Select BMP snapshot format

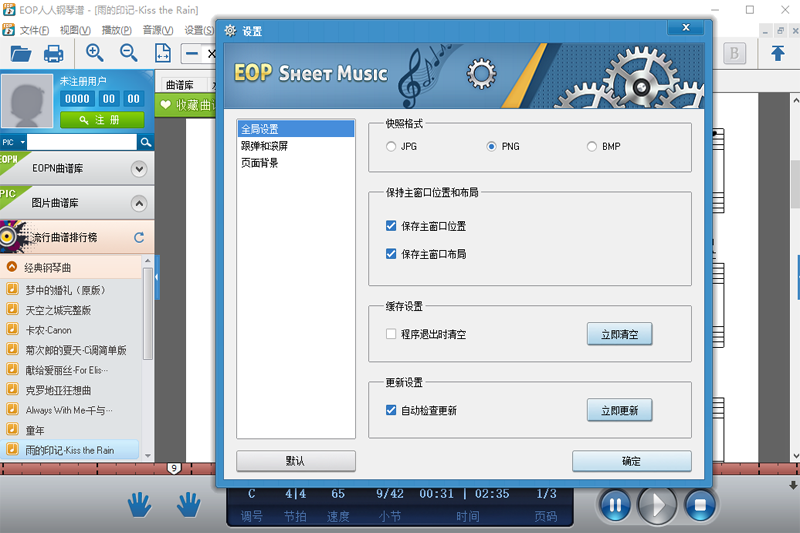tap(592, 146)
